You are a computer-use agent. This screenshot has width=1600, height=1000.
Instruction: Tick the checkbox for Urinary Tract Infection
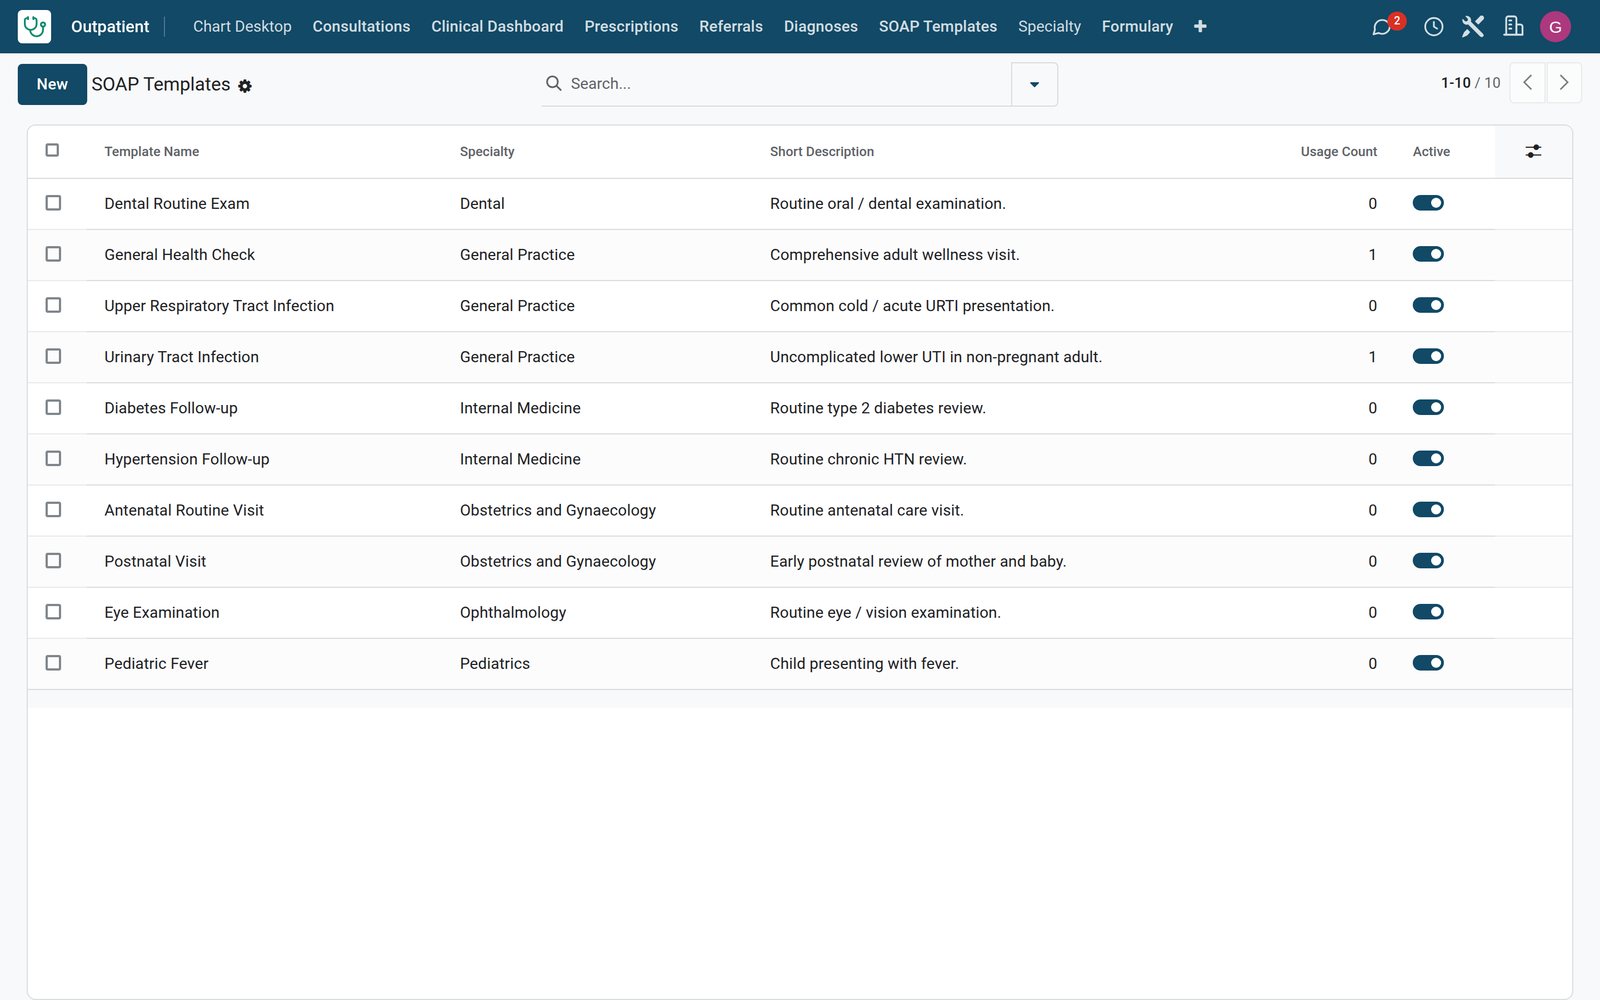53,356
